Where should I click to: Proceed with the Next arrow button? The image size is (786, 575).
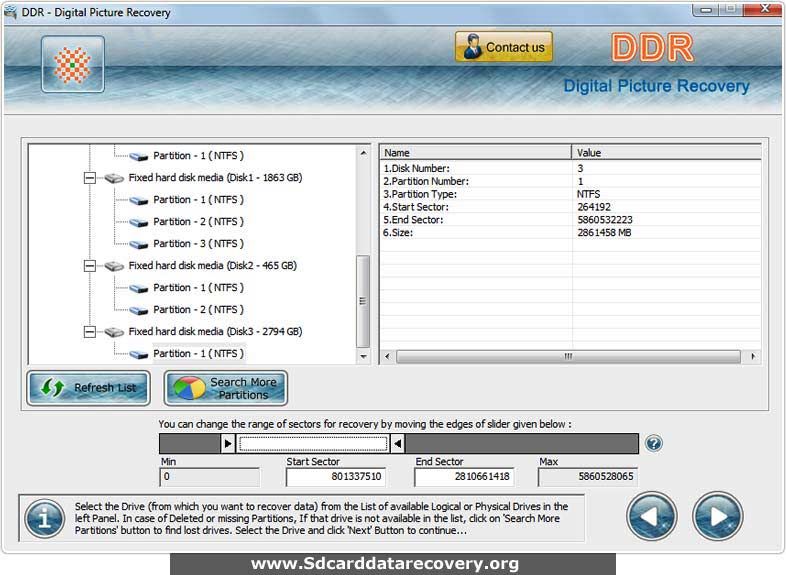pos(717,516)
